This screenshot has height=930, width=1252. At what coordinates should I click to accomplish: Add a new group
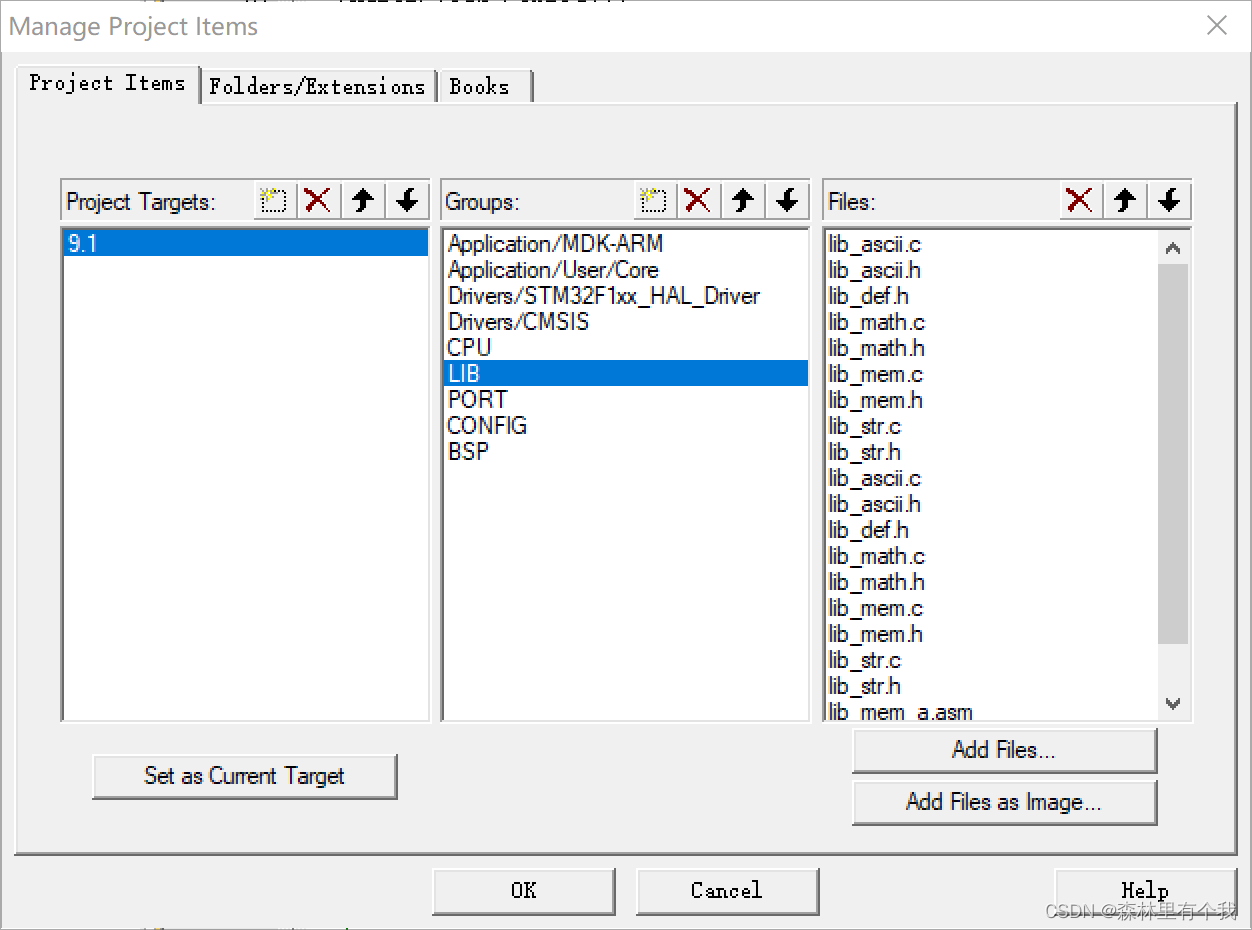653,200
